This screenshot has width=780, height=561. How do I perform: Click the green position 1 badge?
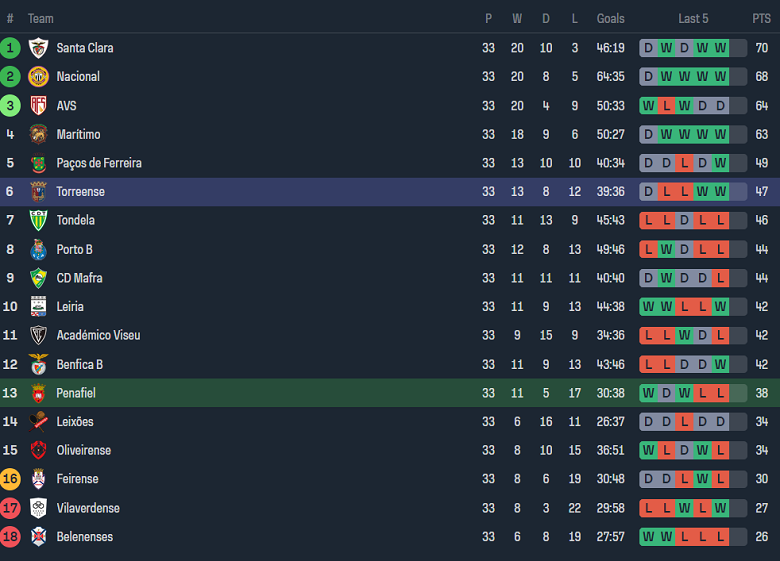point(10,48)
